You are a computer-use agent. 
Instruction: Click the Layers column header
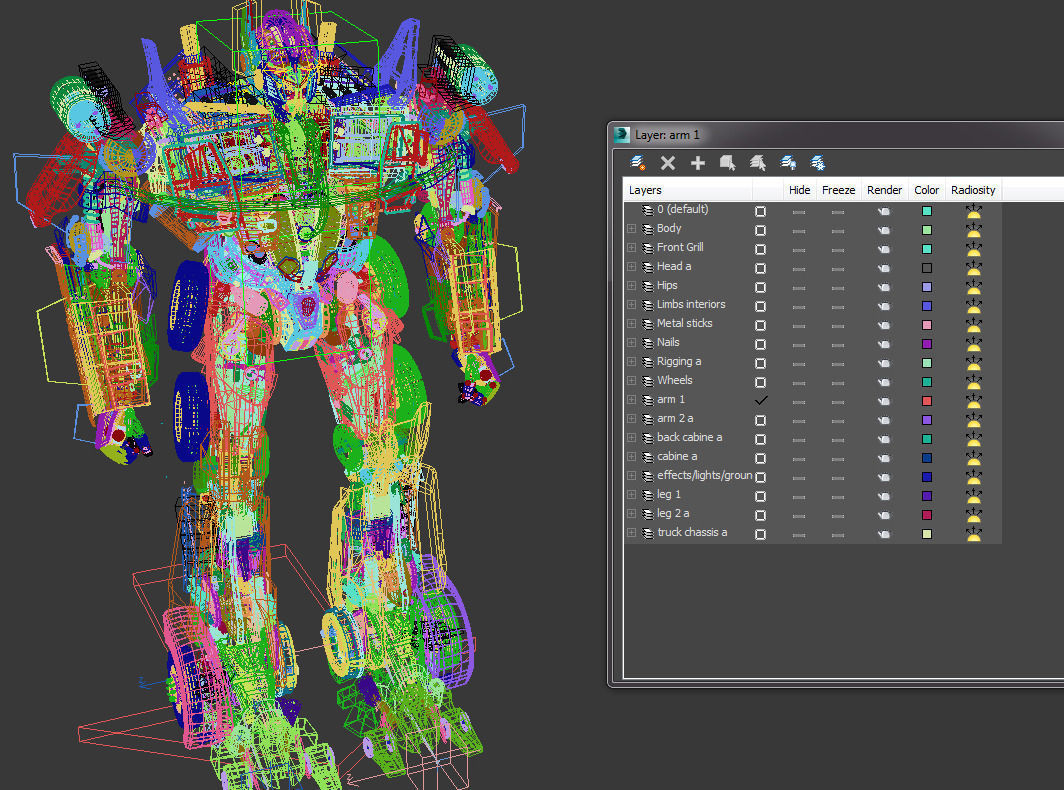(x=687, y=190)
